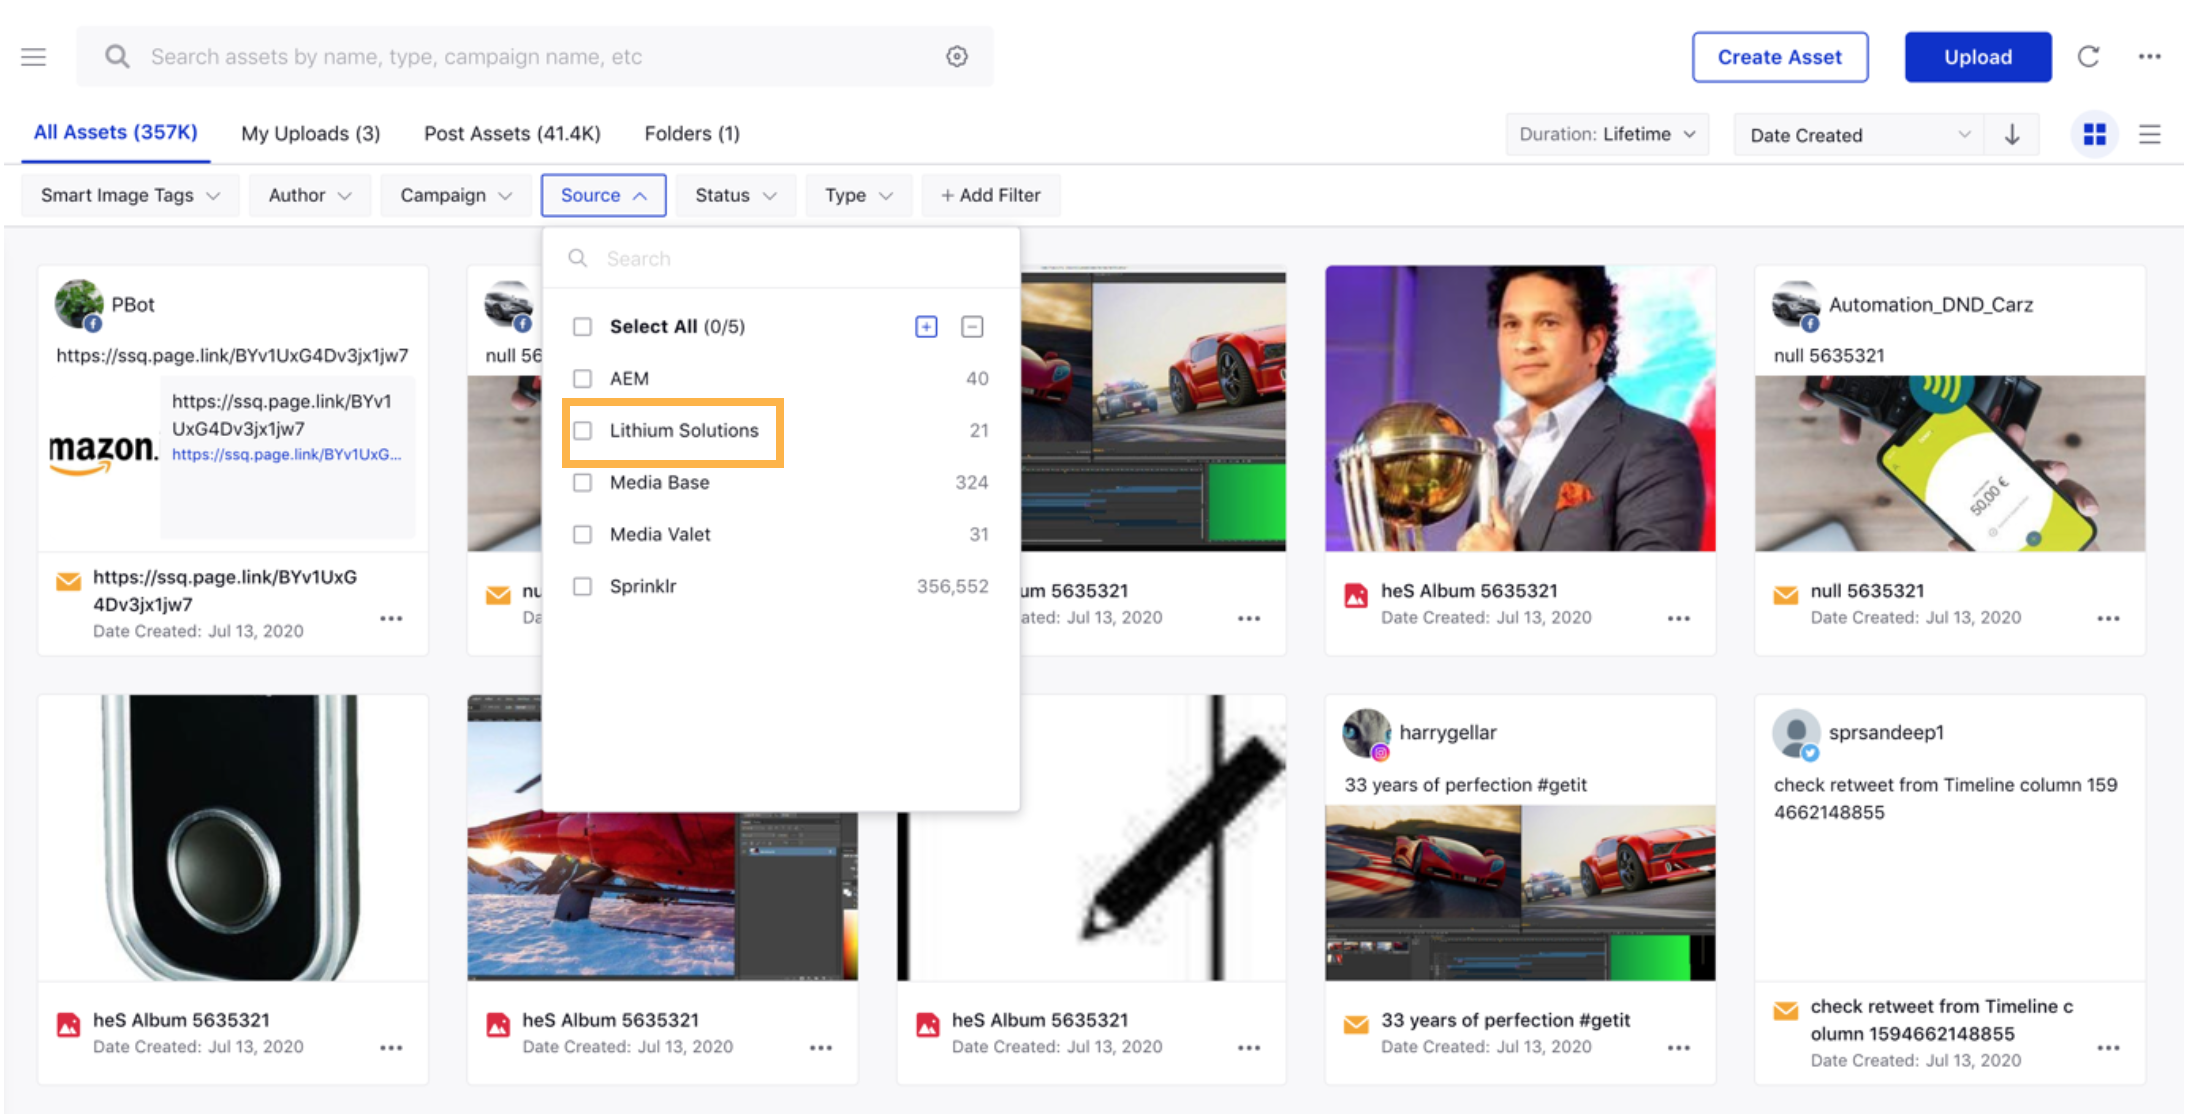Click the Upload button
2190x1118 pixels.
coord(1978,57)
